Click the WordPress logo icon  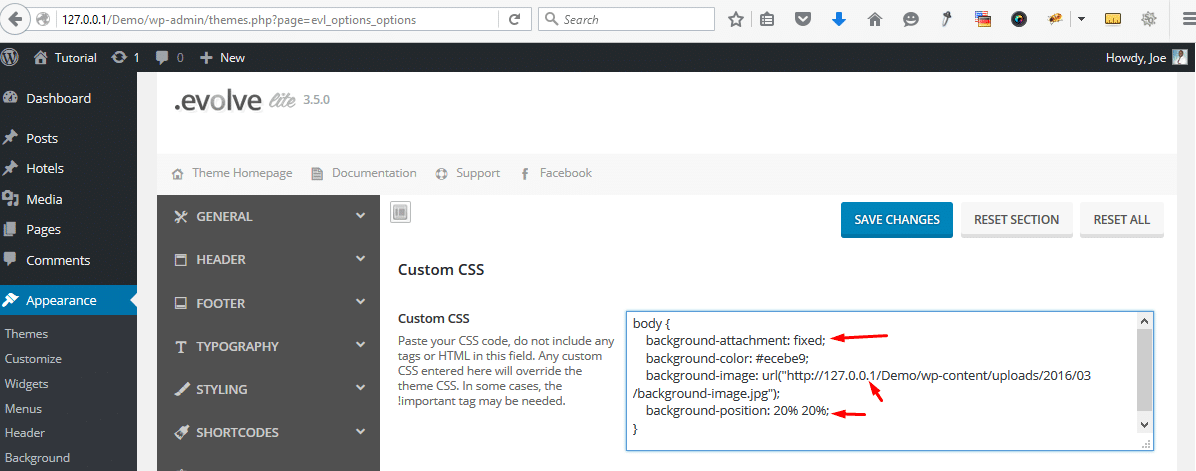click(x=11, y=57)
